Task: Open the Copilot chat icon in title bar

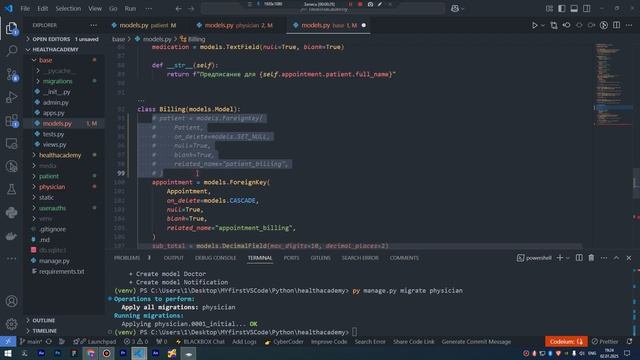Action: (455, 8)
